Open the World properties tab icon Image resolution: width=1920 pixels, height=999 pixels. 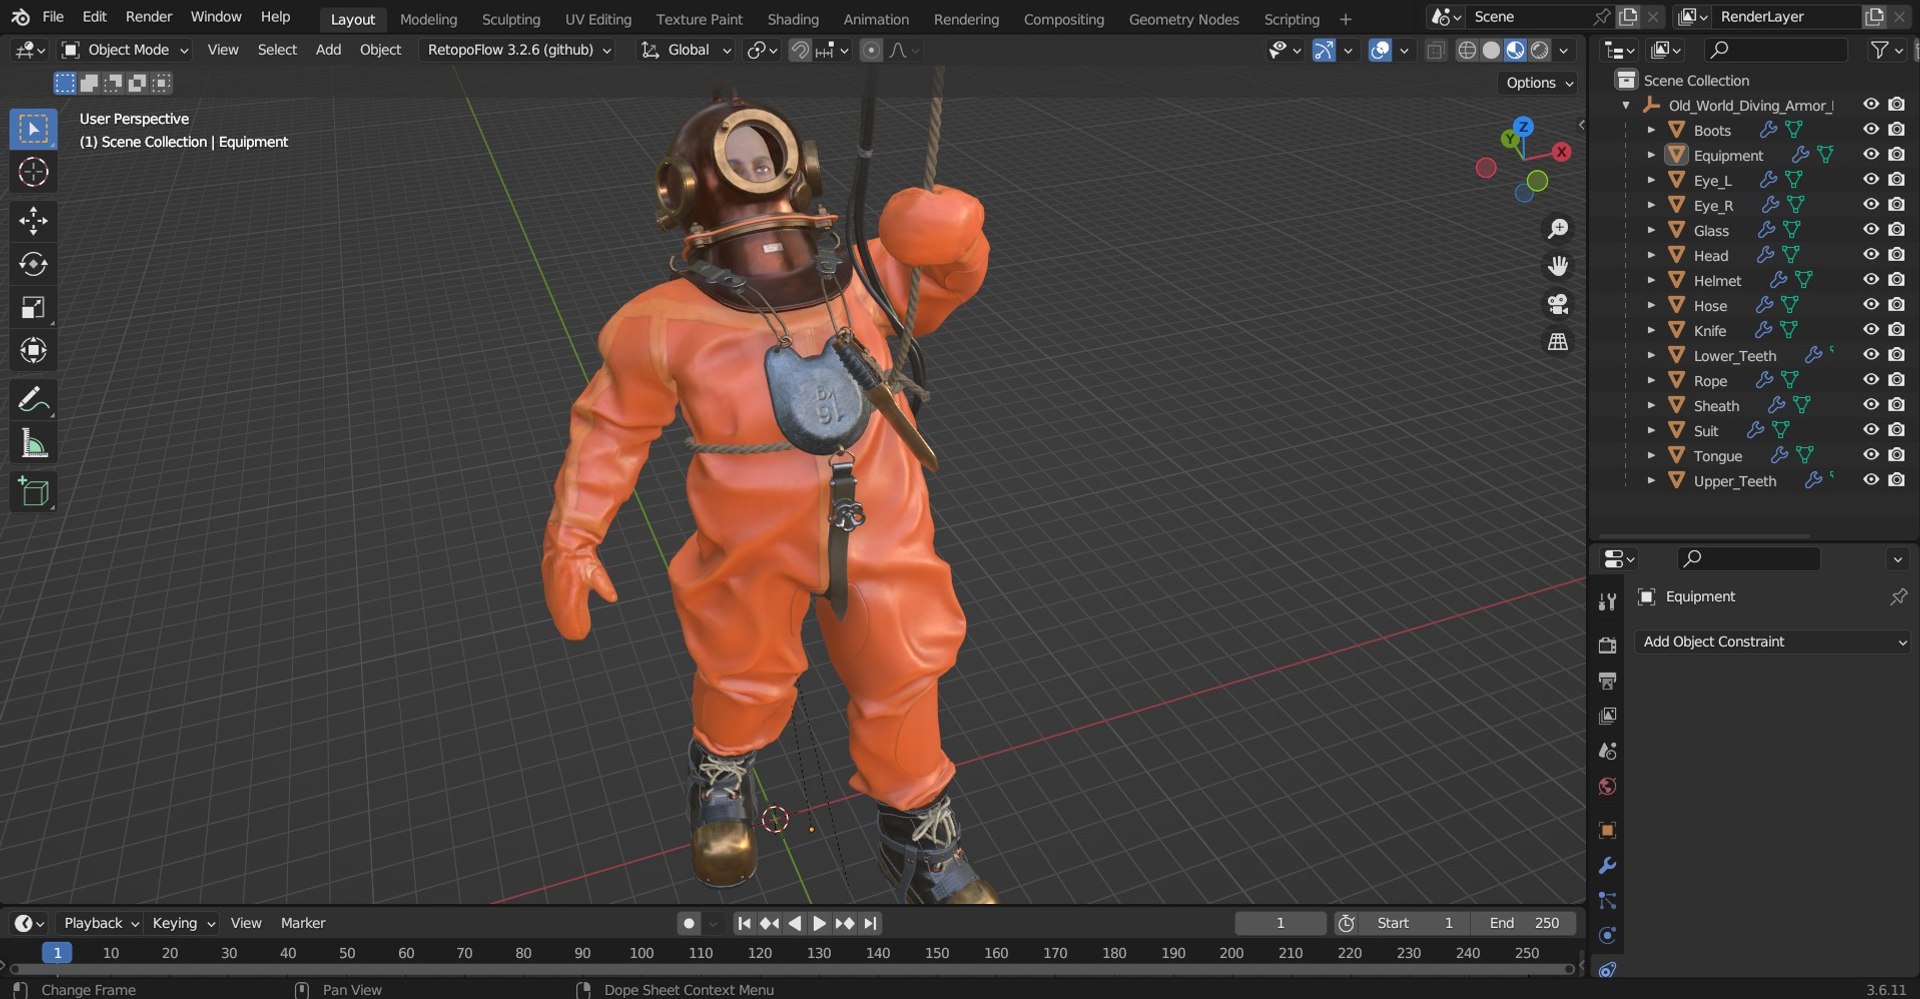(1607, 786)
